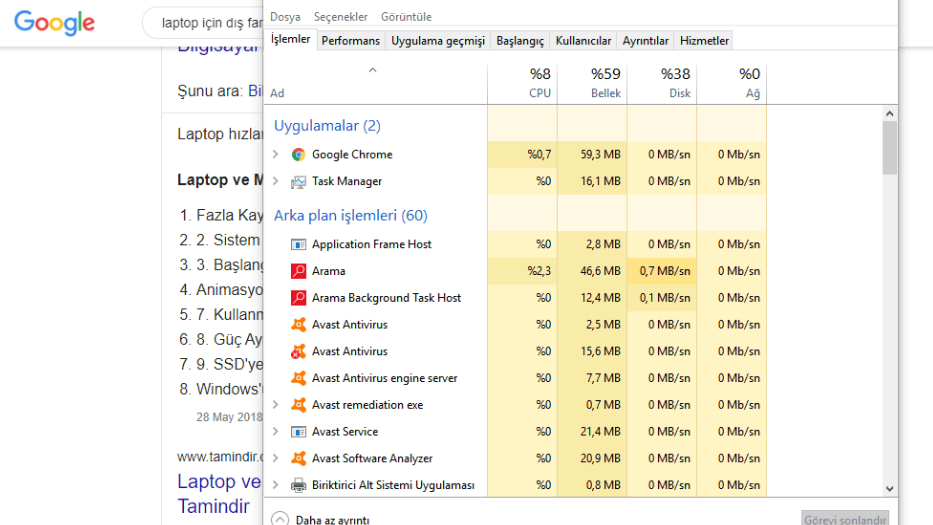Click Daha az ayrıntı text link
Image resolution: width=933 pixels, height=525 pixels.
333,520
